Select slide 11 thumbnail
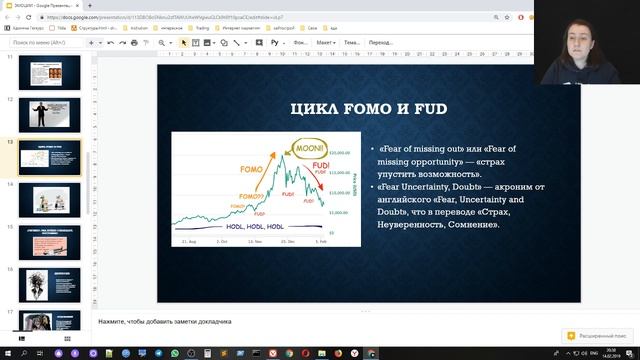Image resolution: width=640 pixels, height=360 pixels. point(49,73)
